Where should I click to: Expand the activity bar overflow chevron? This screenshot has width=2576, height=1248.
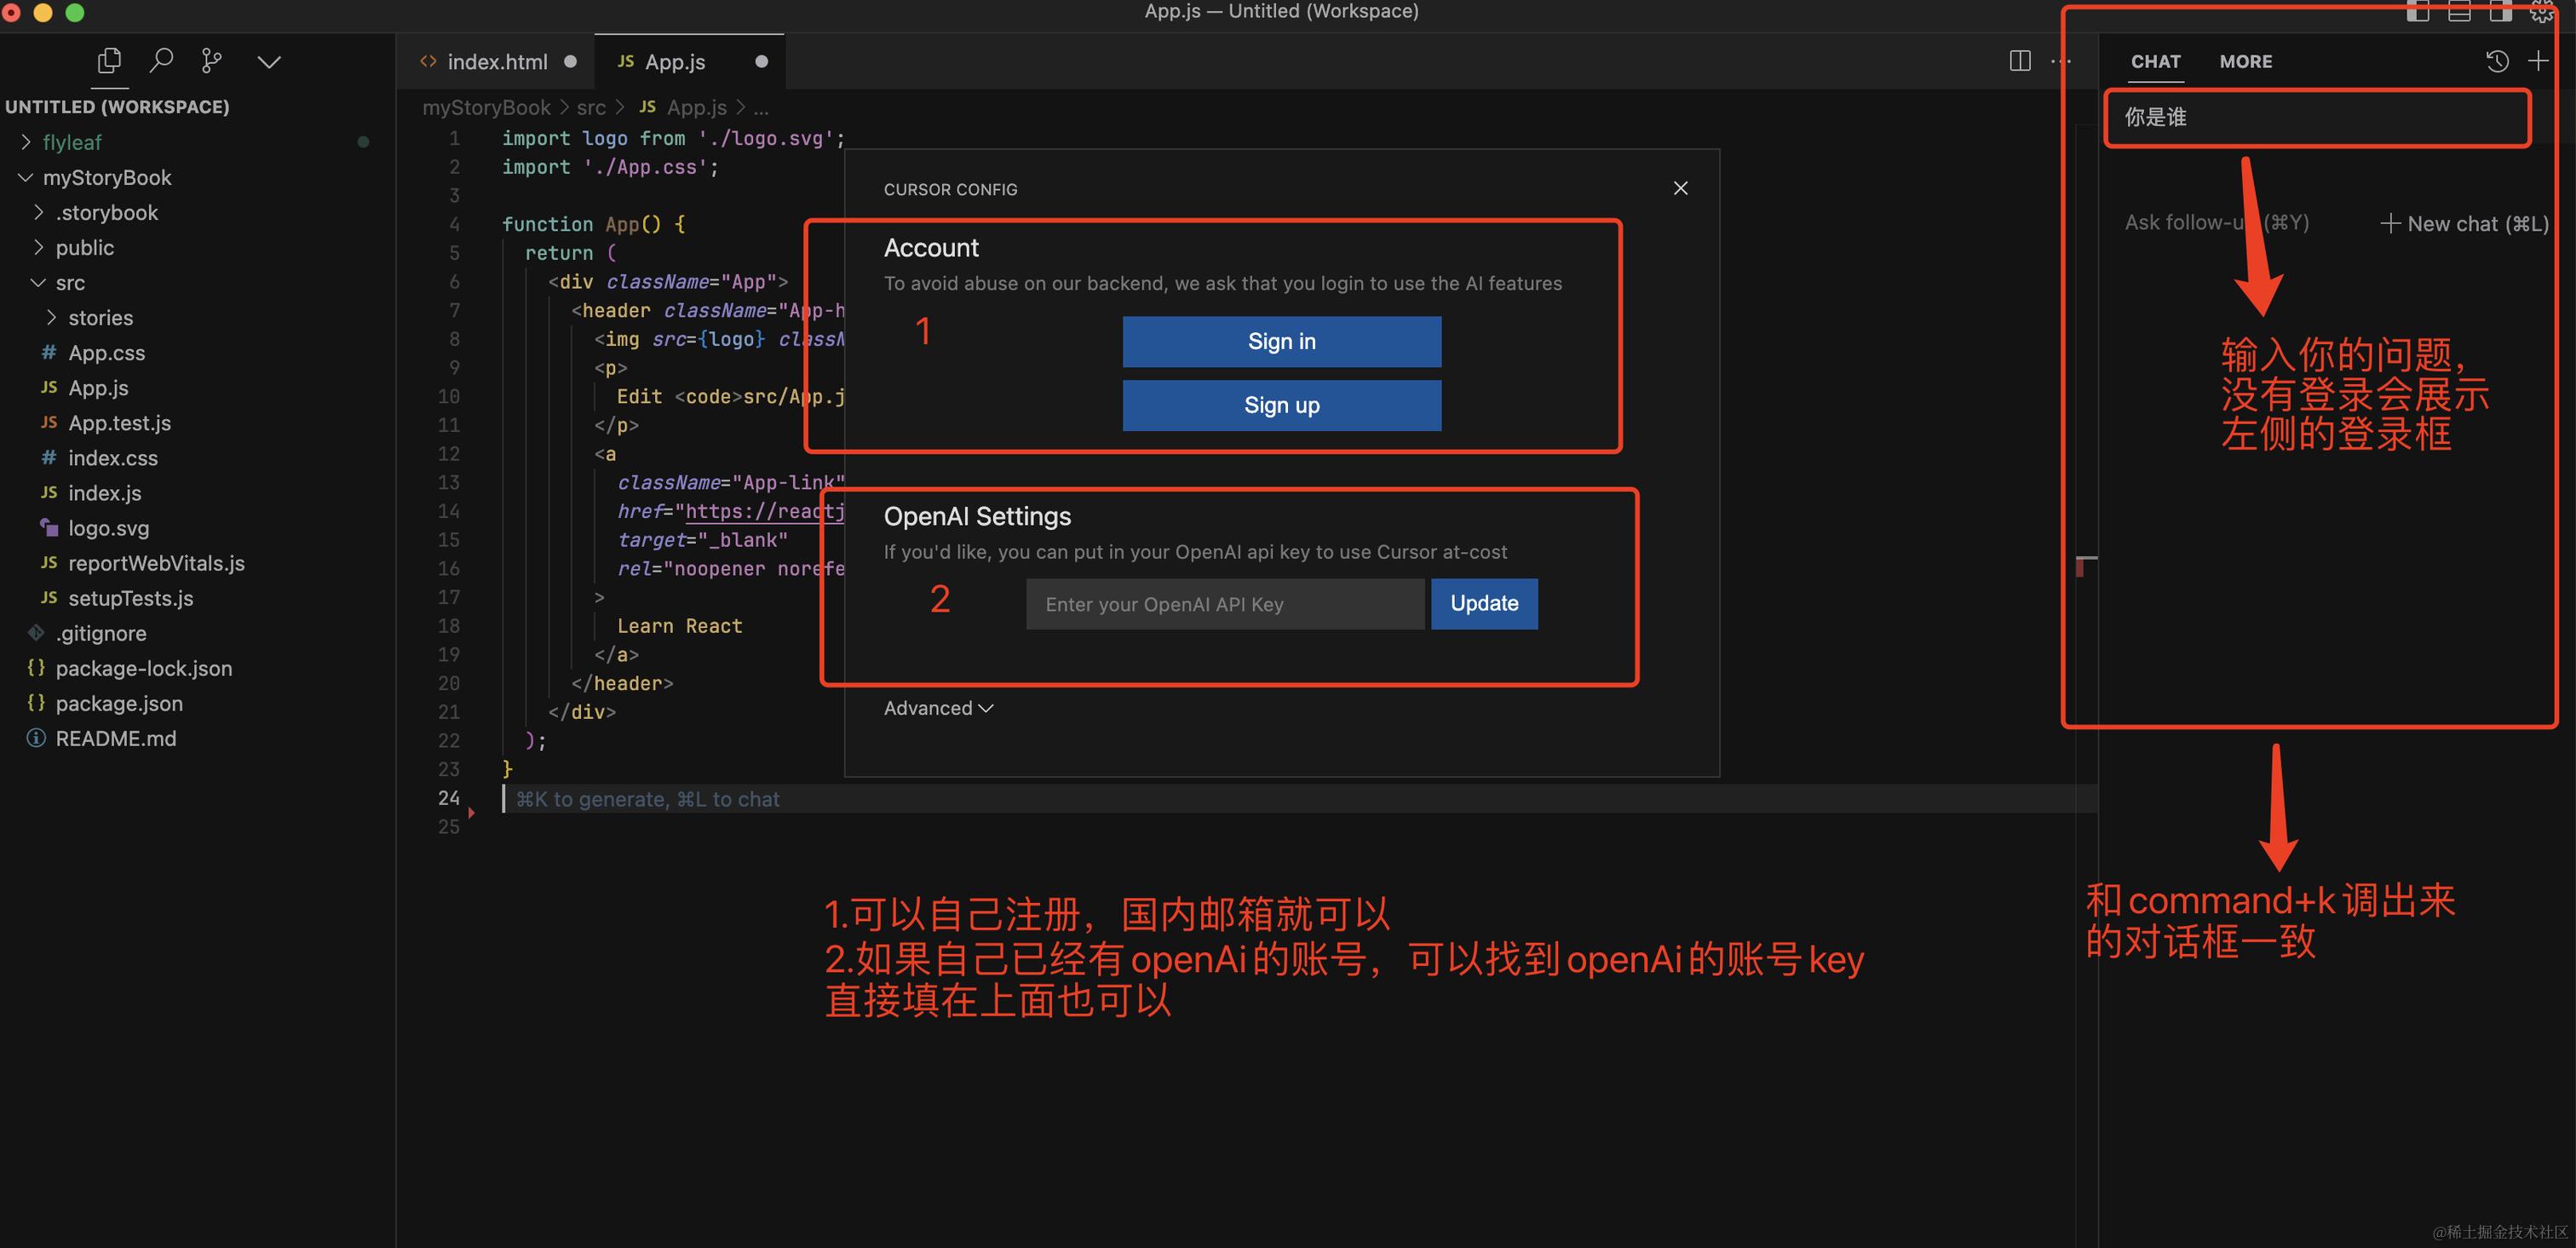269,61
